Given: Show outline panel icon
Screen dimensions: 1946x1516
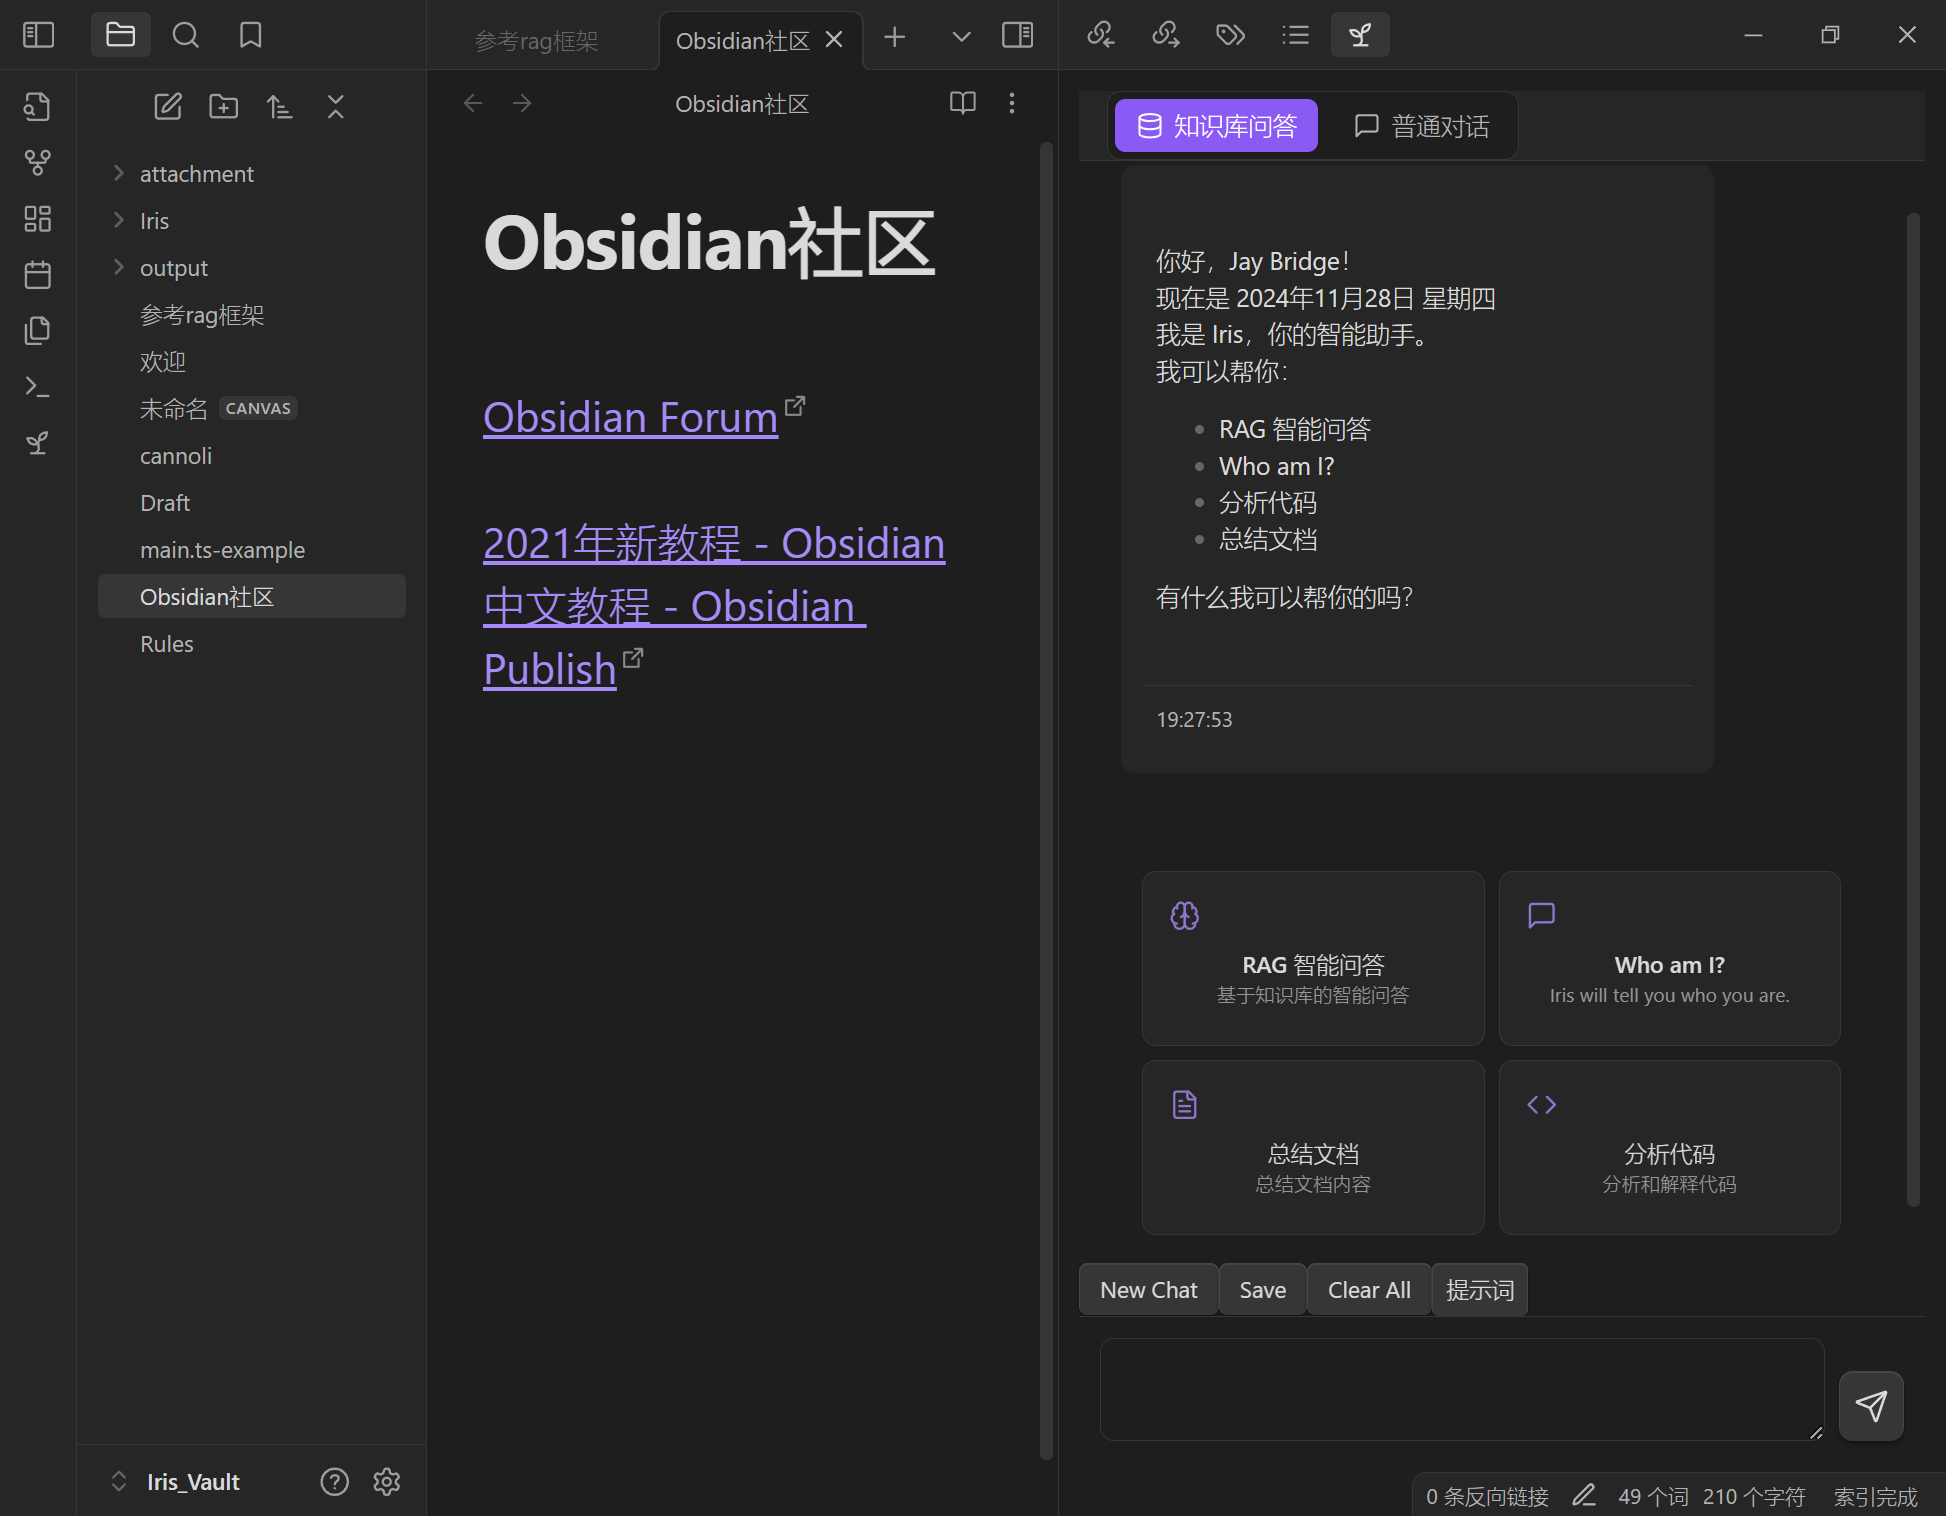Looking at the screenshot, I should click(x=1296, y=35).
